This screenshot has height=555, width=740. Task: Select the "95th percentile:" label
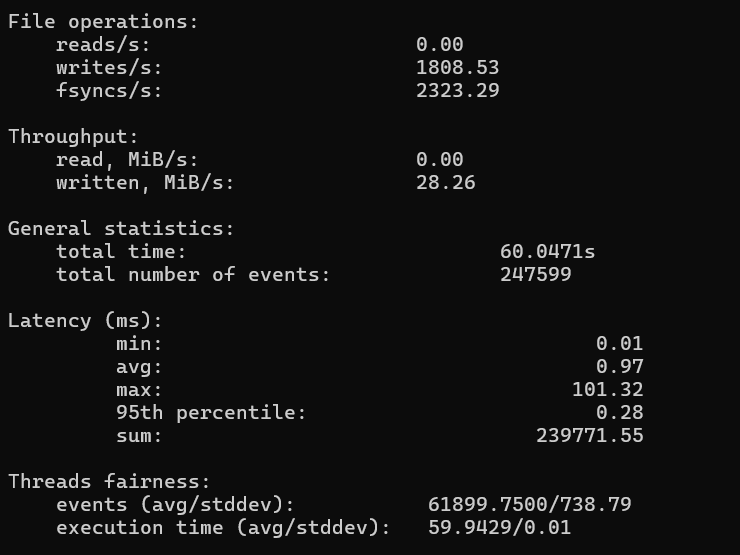(211, 413)
